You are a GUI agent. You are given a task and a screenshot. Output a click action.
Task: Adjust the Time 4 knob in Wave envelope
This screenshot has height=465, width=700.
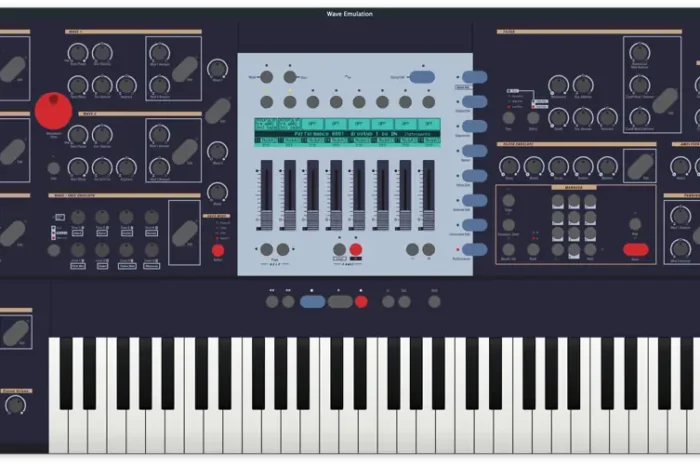[x=151, y=217]
